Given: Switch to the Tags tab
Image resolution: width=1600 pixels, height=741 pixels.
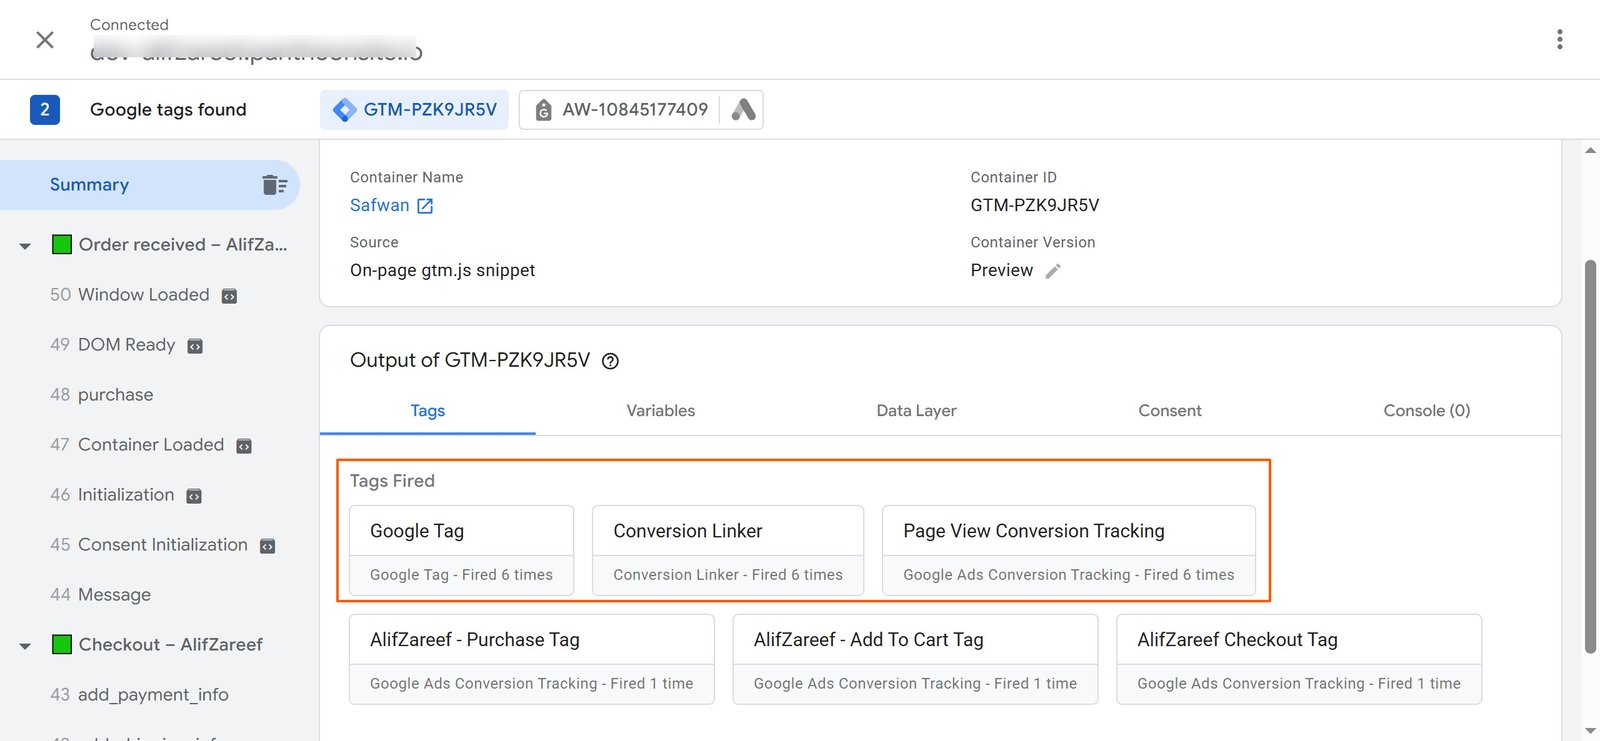Looking at the screenshot, I should point(428,411).
